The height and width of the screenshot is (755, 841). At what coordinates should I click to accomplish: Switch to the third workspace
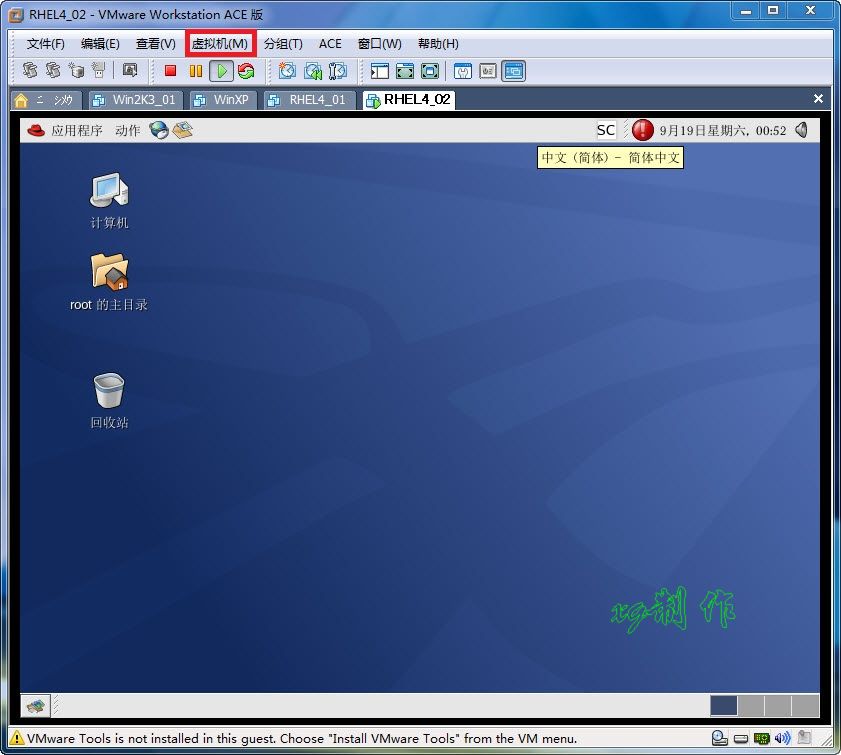[x=778, y=706]
